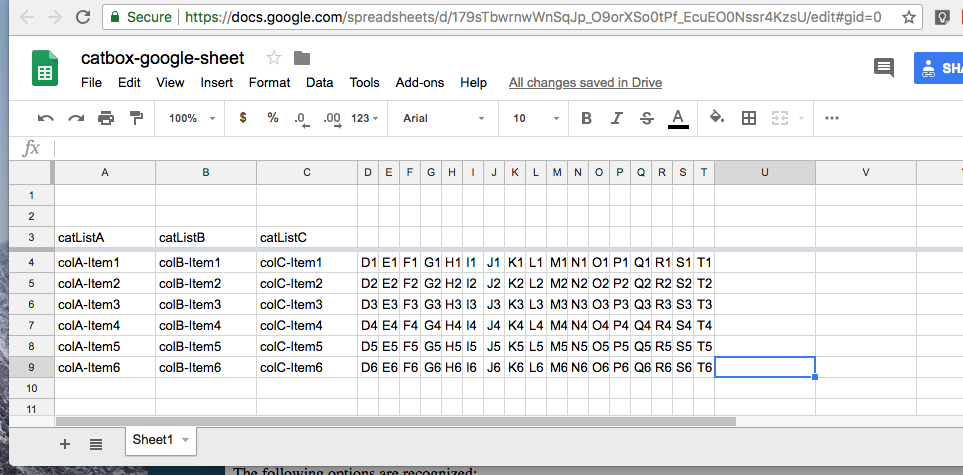The width and height of the screenshot is (963, 475).
Task: Select column A header
Action: click(x=105, y=173)
